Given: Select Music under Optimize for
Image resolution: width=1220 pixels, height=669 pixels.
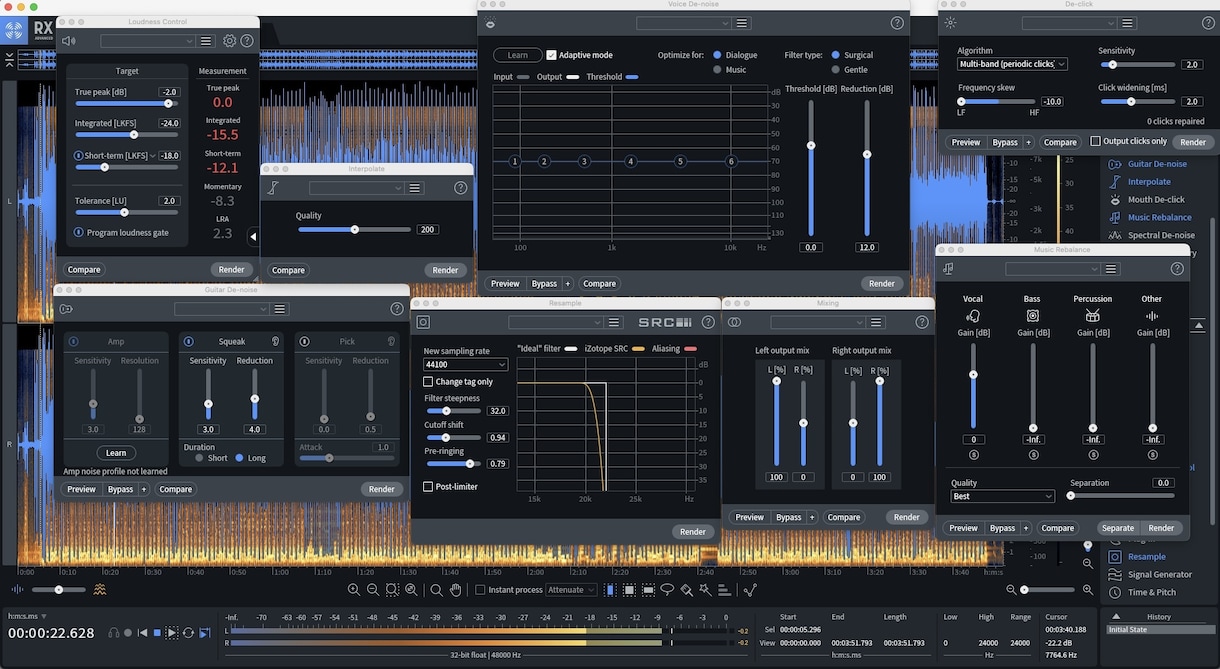Looking at the screenshot, I should pyautogui.click(x=717, y=70).
